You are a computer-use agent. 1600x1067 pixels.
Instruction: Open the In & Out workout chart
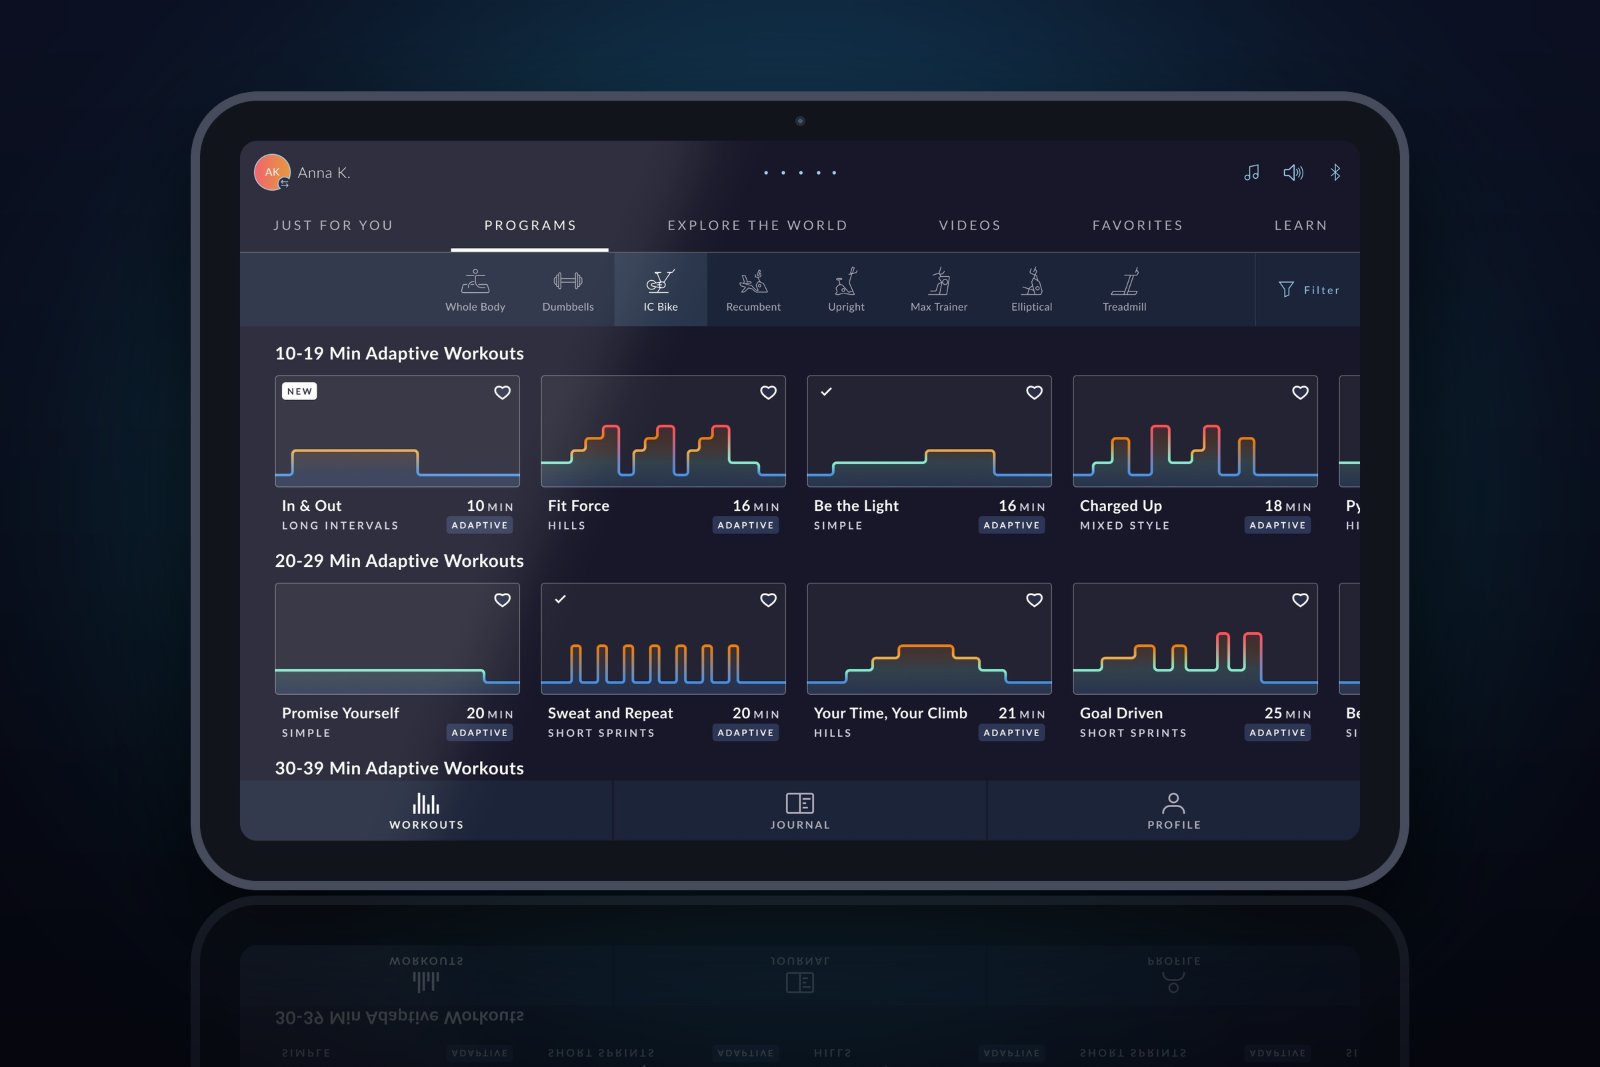tap(397, 431)
